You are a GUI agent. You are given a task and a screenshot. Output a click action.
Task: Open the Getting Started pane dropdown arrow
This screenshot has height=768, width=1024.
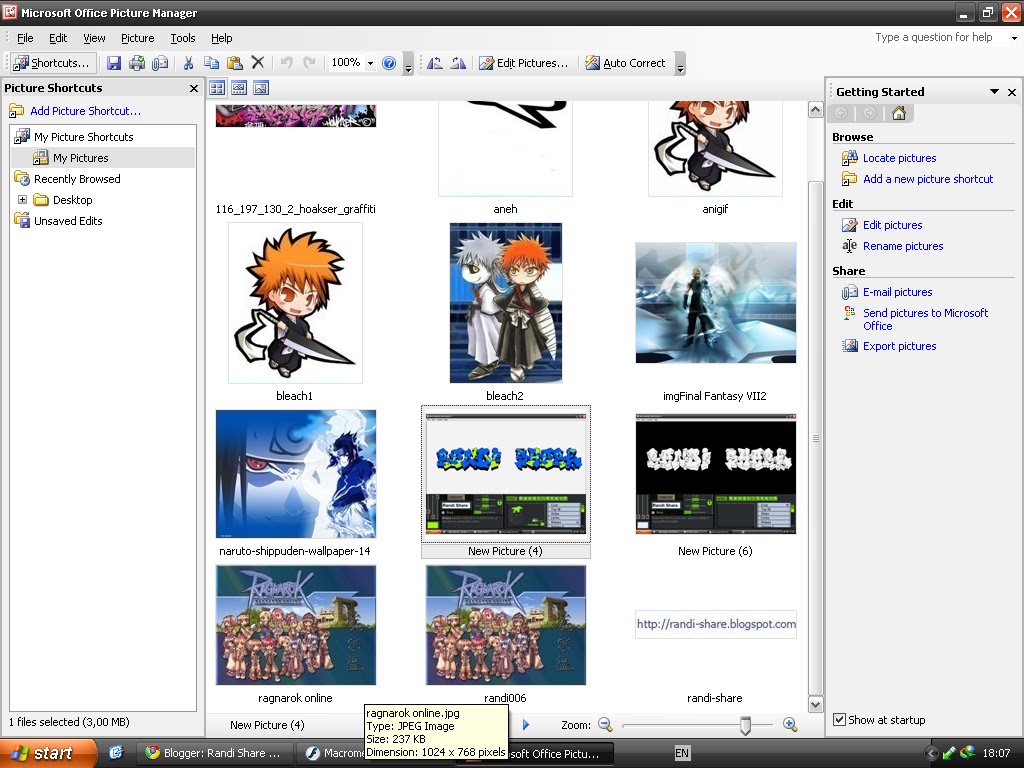(994, 92)
